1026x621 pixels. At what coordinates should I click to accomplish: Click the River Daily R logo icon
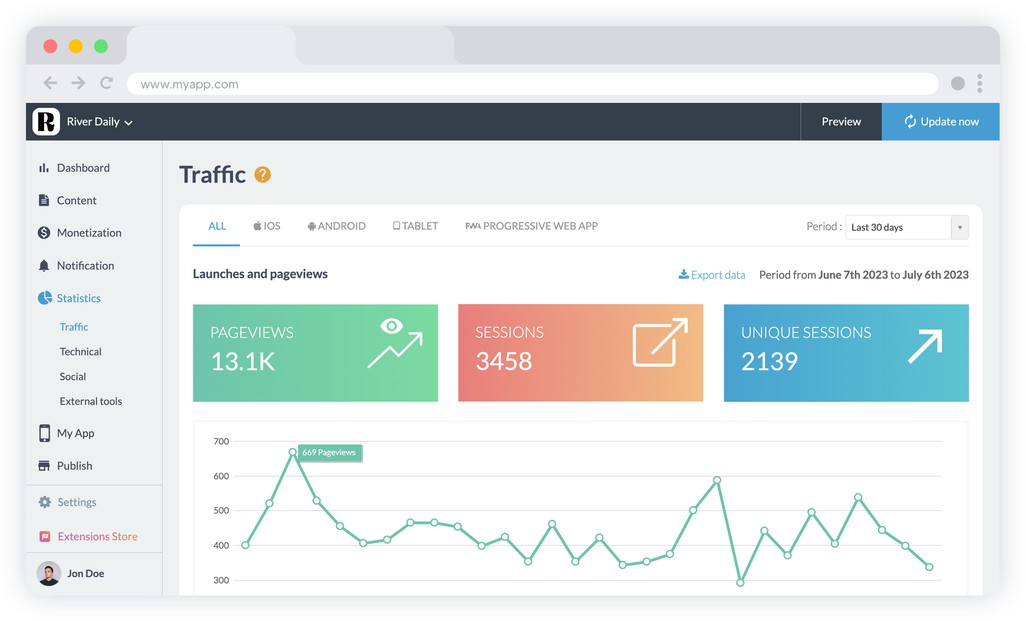coord(46,122)
